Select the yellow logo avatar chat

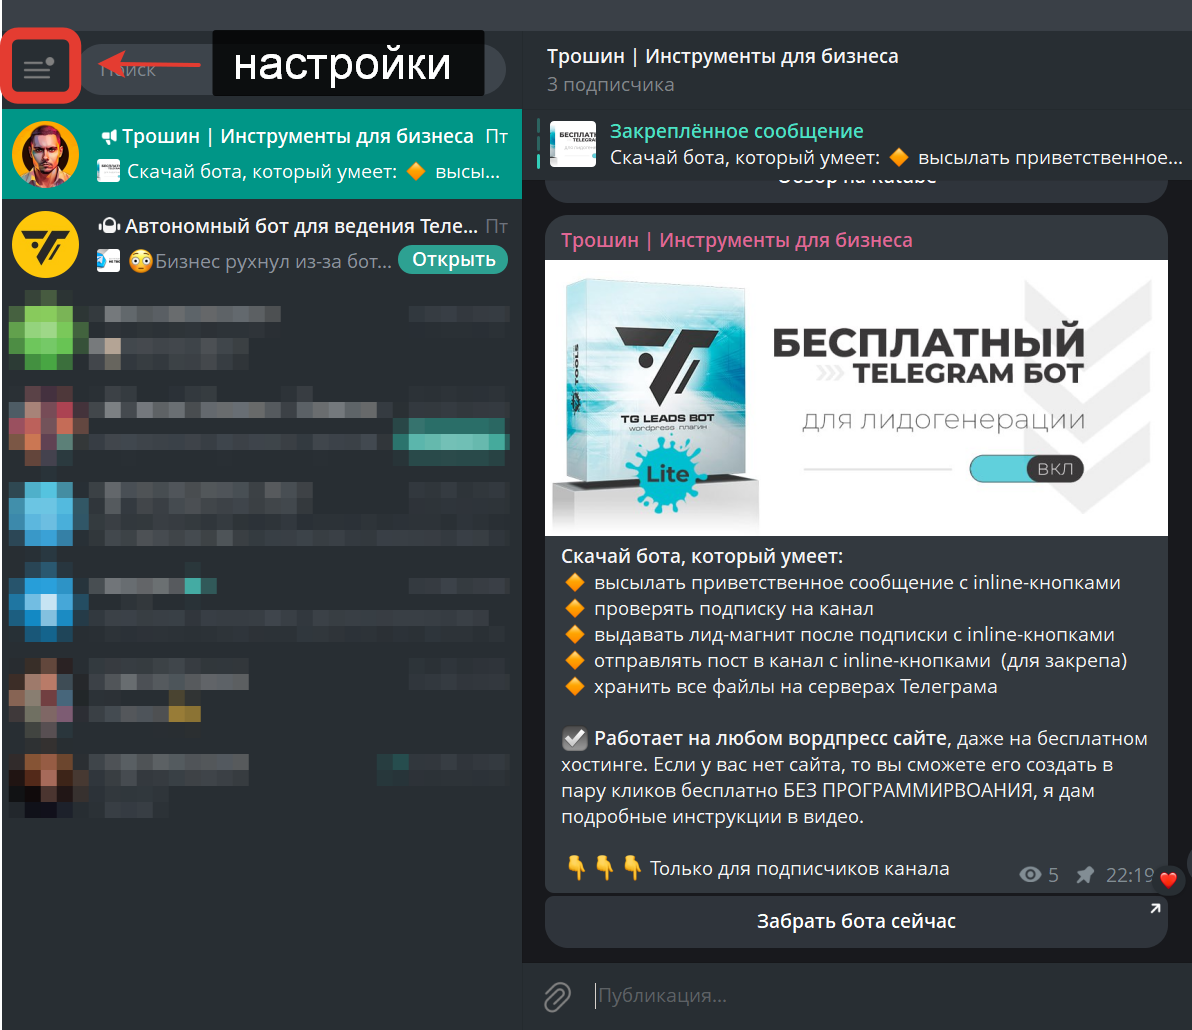coord(46,244)
